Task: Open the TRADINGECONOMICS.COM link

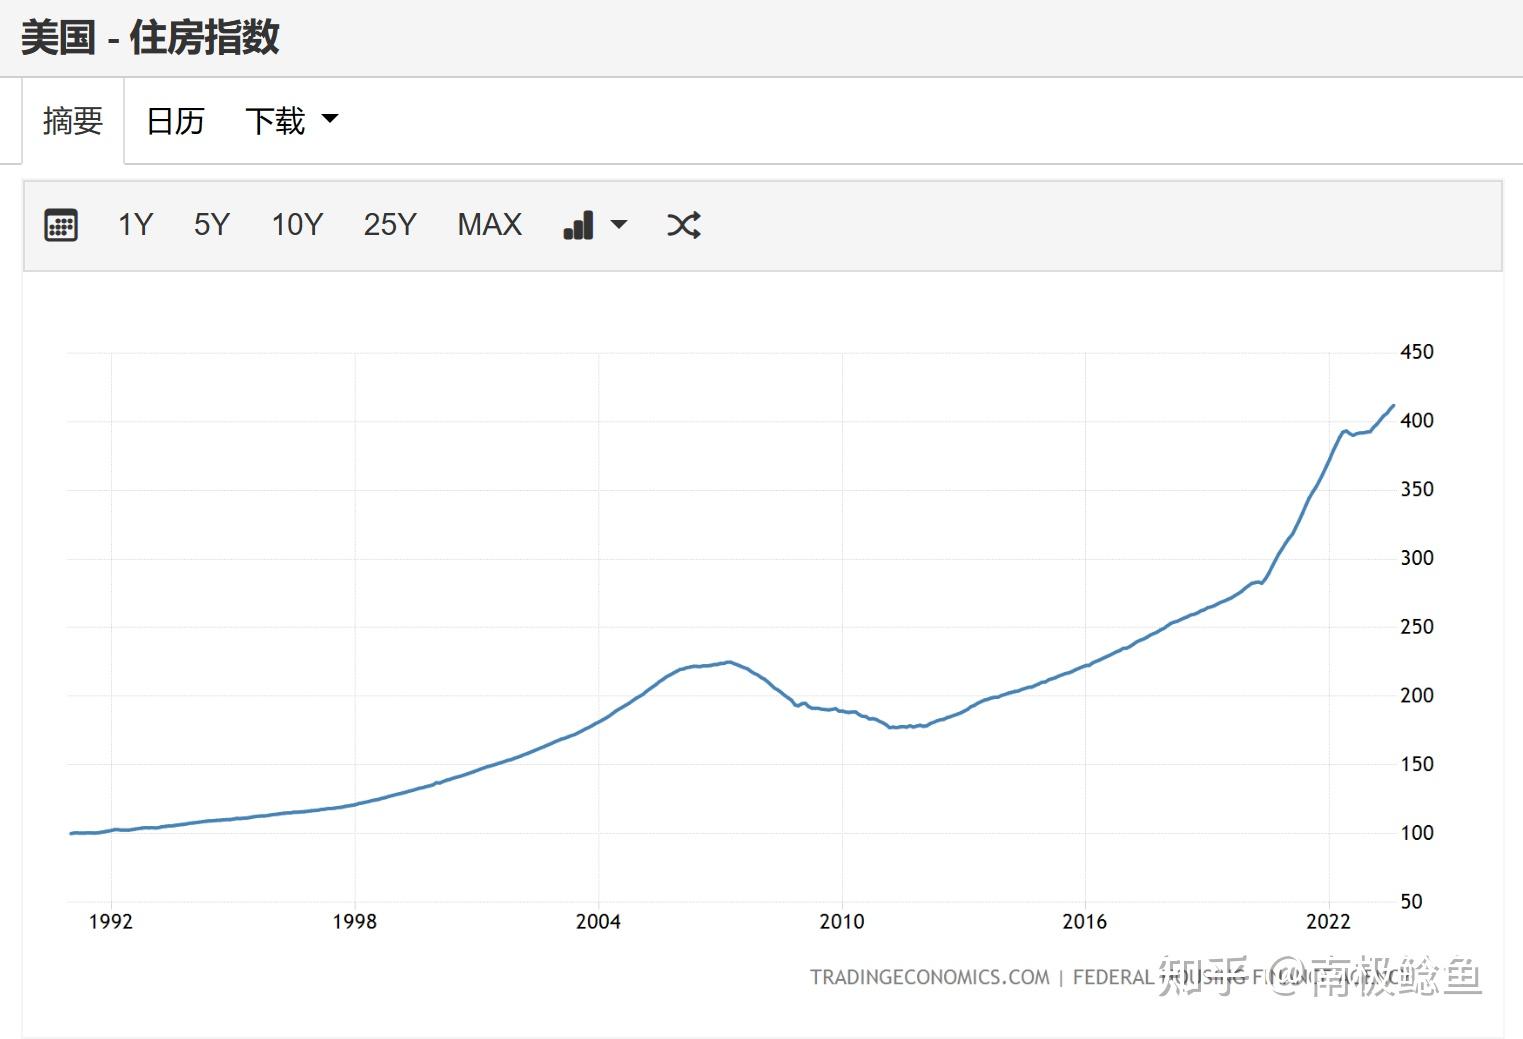Action: (927, 977)
